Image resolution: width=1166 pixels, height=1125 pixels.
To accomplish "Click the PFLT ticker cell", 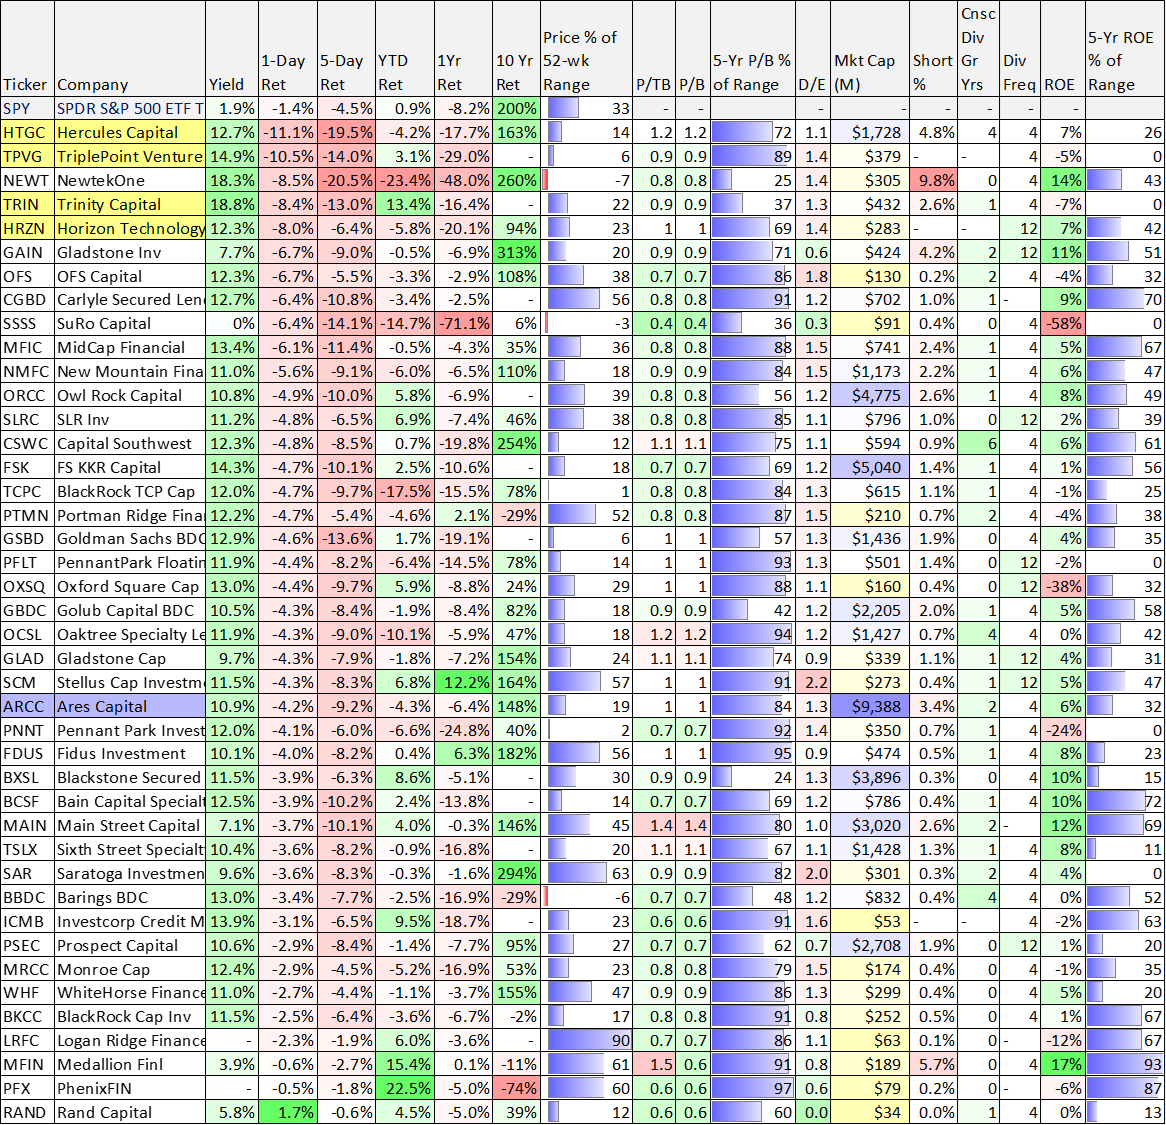I will click(x=27, y=562).
